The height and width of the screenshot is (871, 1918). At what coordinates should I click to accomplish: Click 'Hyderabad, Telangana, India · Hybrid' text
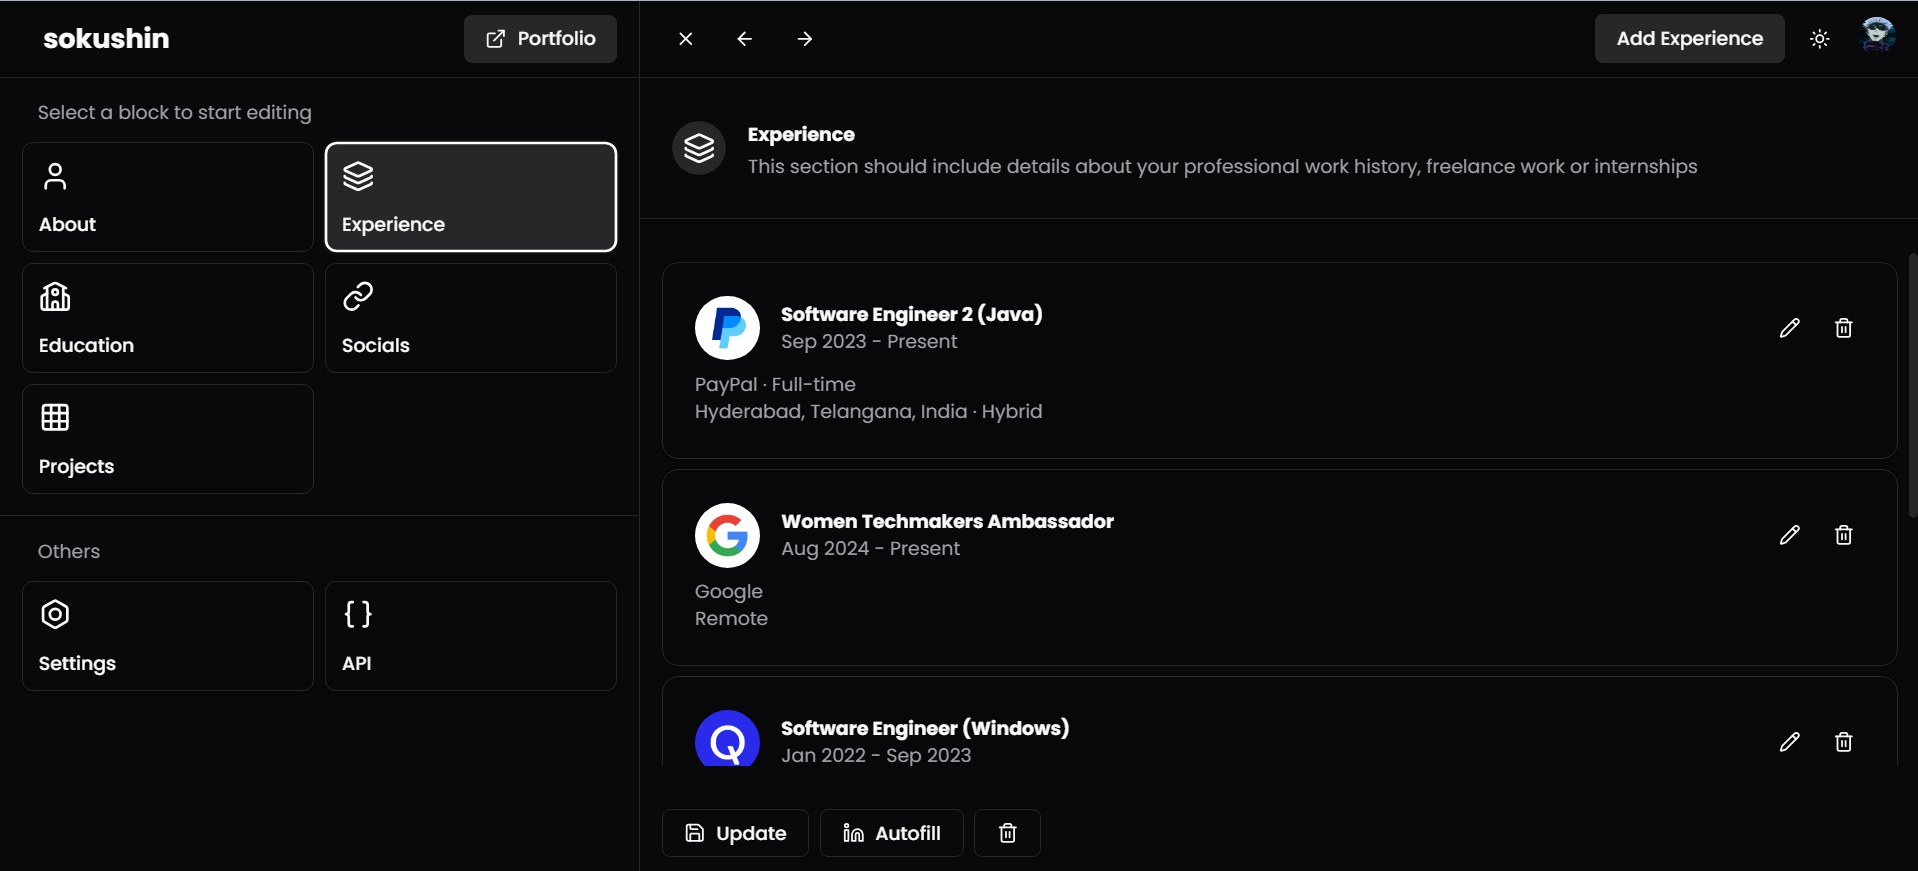tap(868, 412)
